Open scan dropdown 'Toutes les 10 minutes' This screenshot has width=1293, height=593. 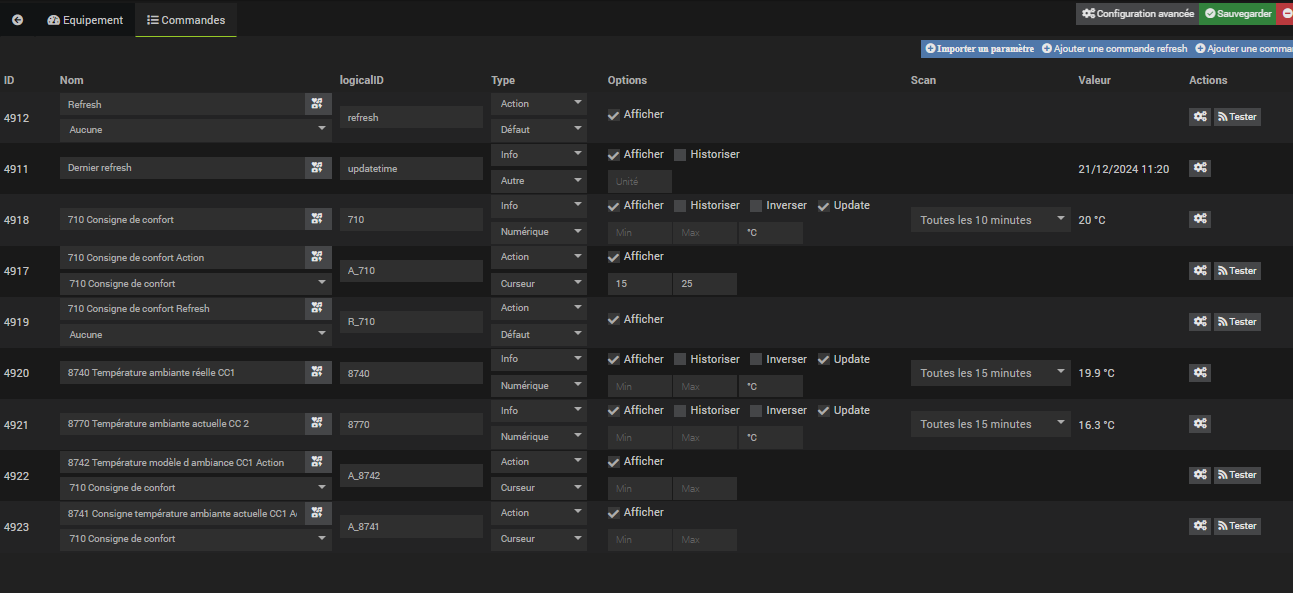pos(989,220)
